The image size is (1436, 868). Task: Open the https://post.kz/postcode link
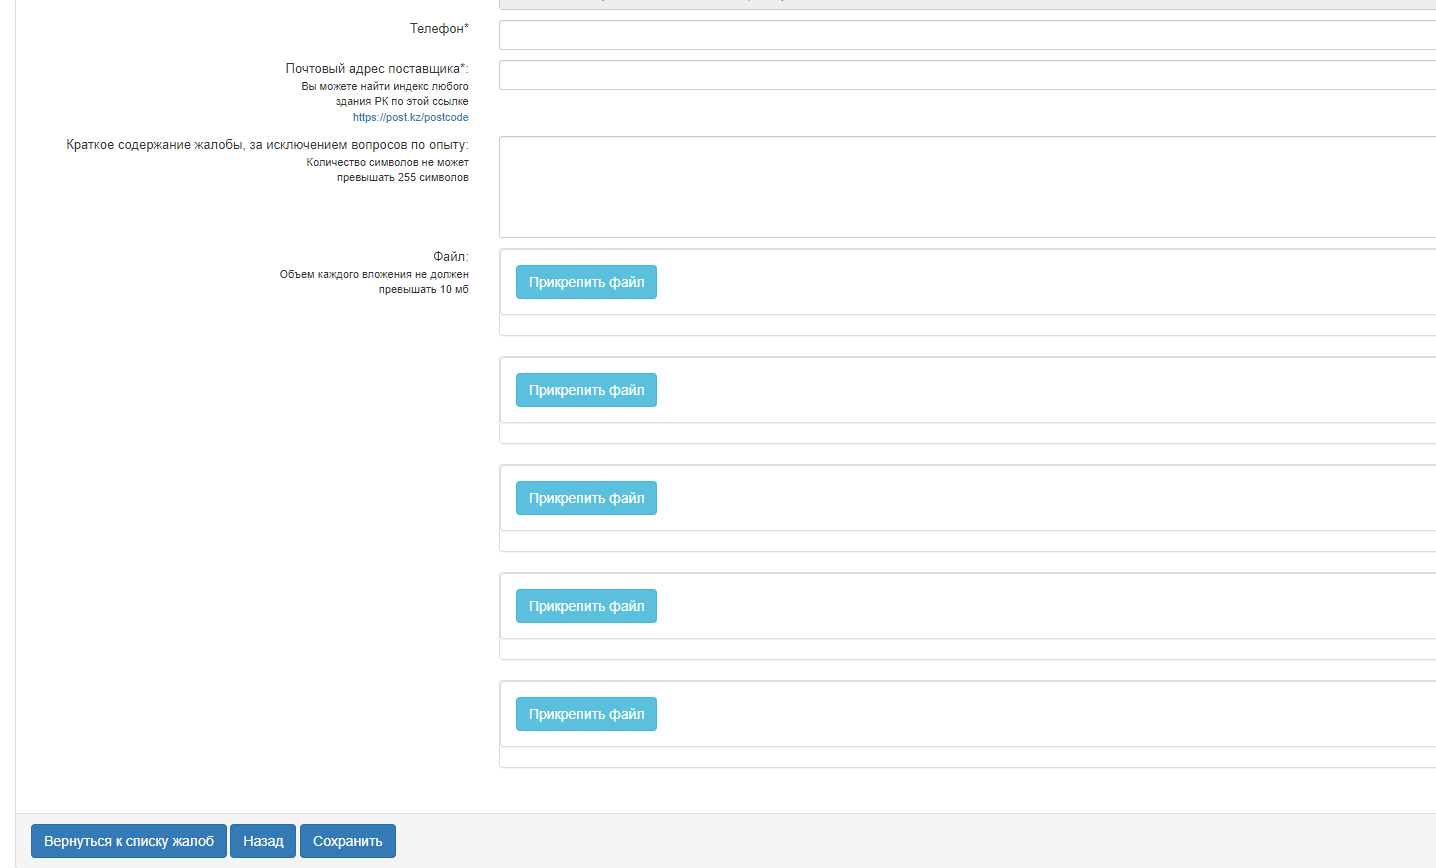tap(410, 117)
